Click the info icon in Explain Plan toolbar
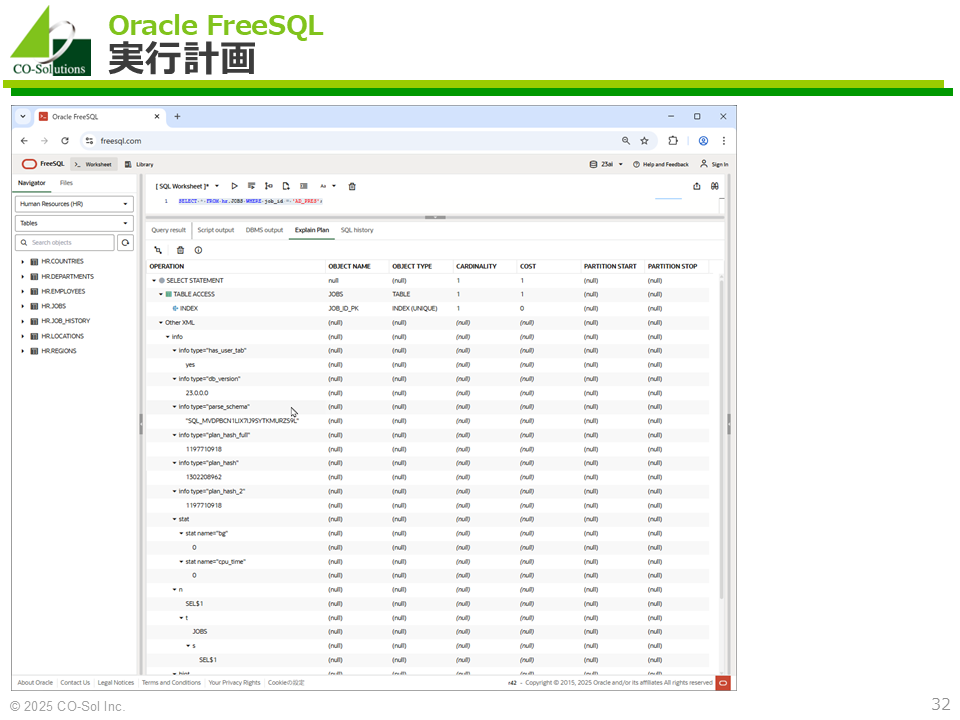The height and width of the screenshot is (720, 960). [x=199, y=250]
